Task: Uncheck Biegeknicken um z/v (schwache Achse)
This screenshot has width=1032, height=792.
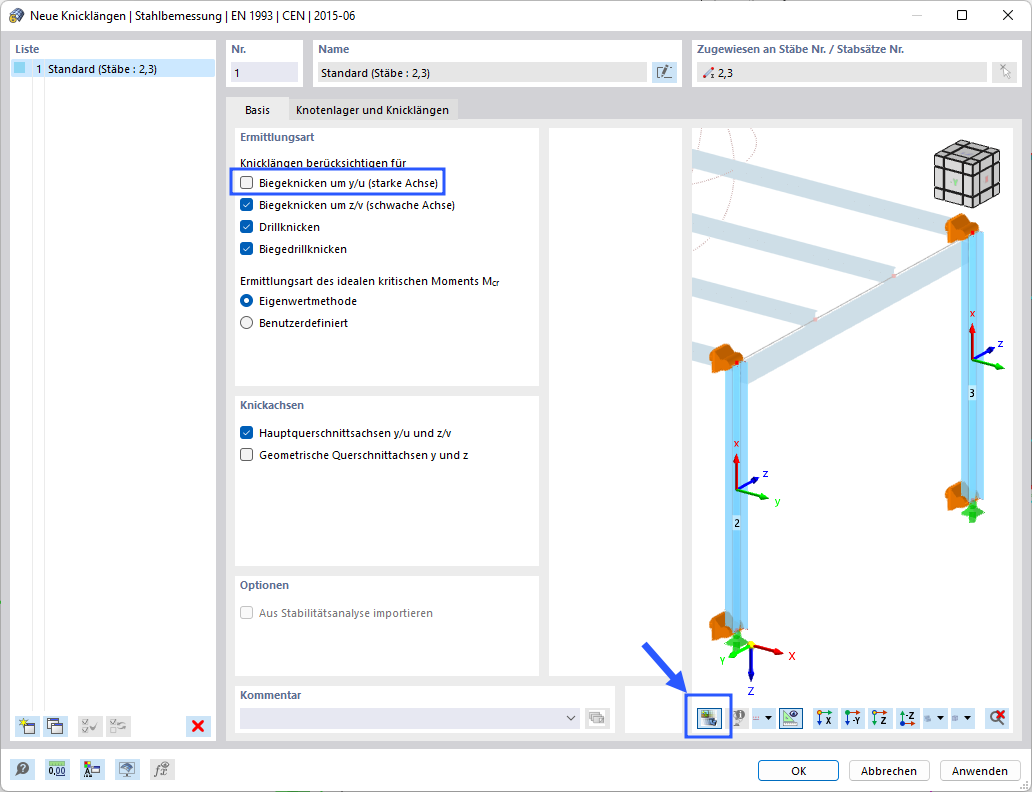Action: (x=246, y=205)
